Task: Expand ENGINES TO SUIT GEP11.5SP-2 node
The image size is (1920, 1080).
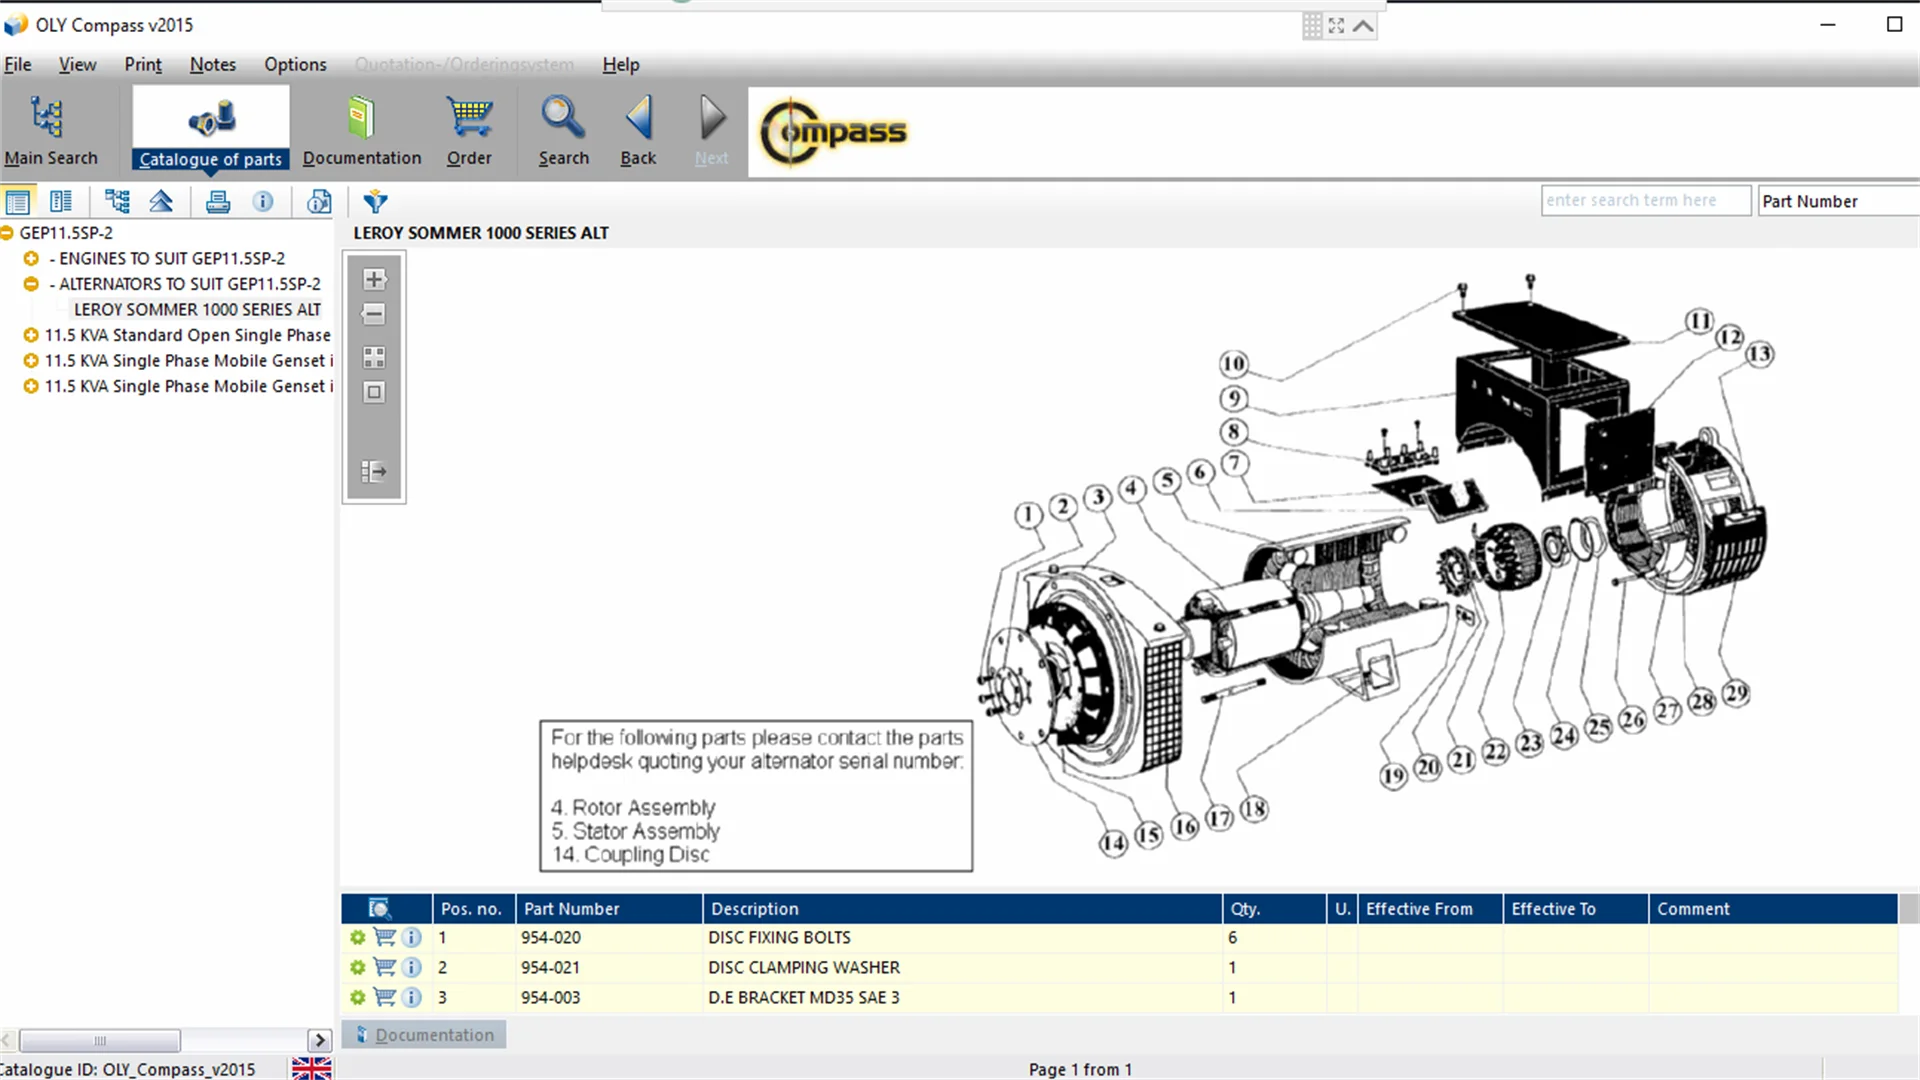Action: [x=31, y=258]
